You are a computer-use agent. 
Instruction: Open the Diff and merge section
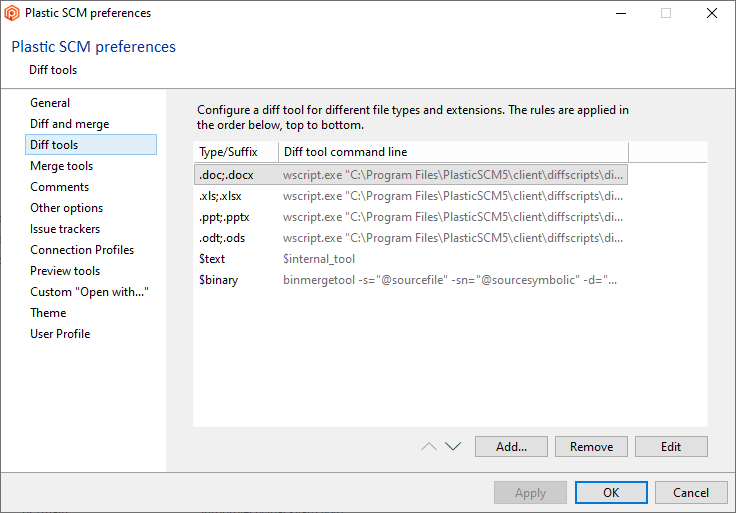tap(69, 124)
